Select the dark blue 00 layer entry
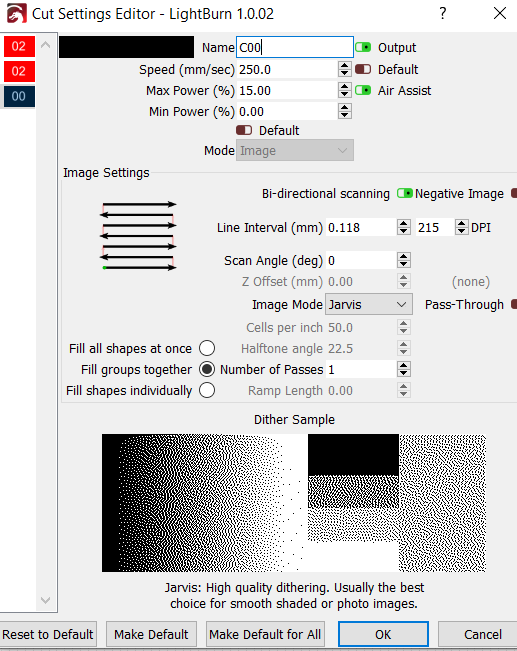Image resolution: width=517 pixels, height=651 pixels. pos(19,96)
